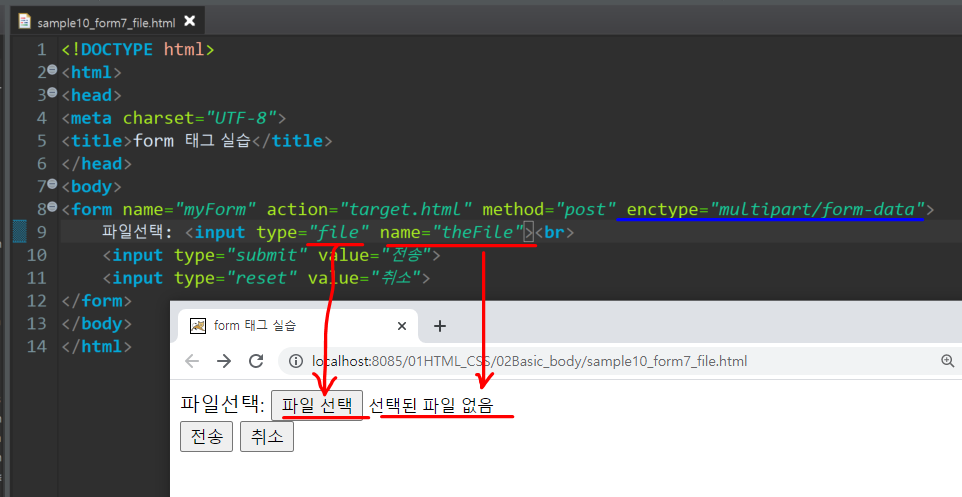Click the <br> tag on line 9

click(x=555, y=232)
